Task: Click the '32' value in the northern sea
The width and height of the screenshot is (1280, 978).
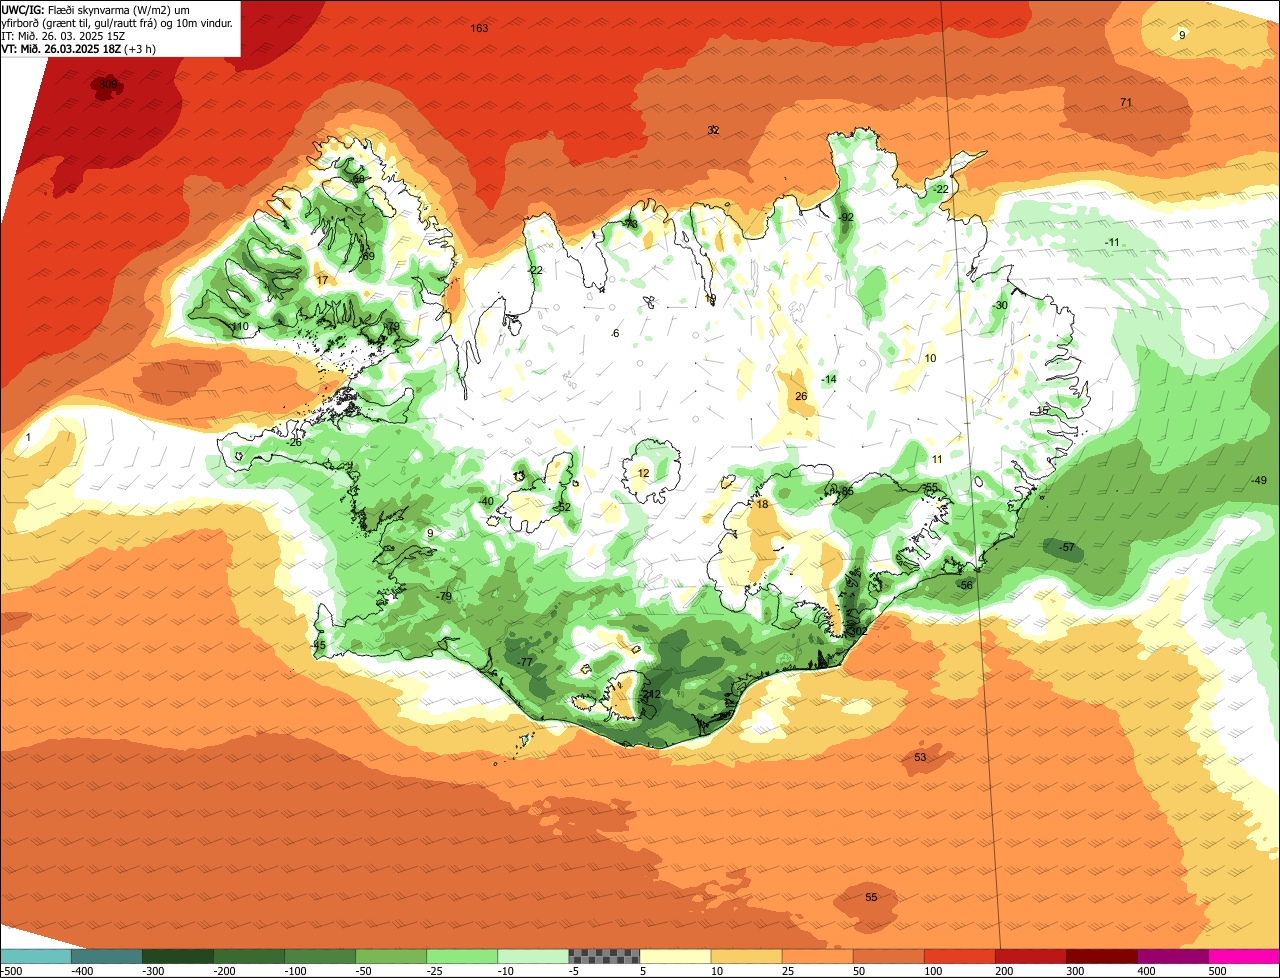Action: click(713, 130)
